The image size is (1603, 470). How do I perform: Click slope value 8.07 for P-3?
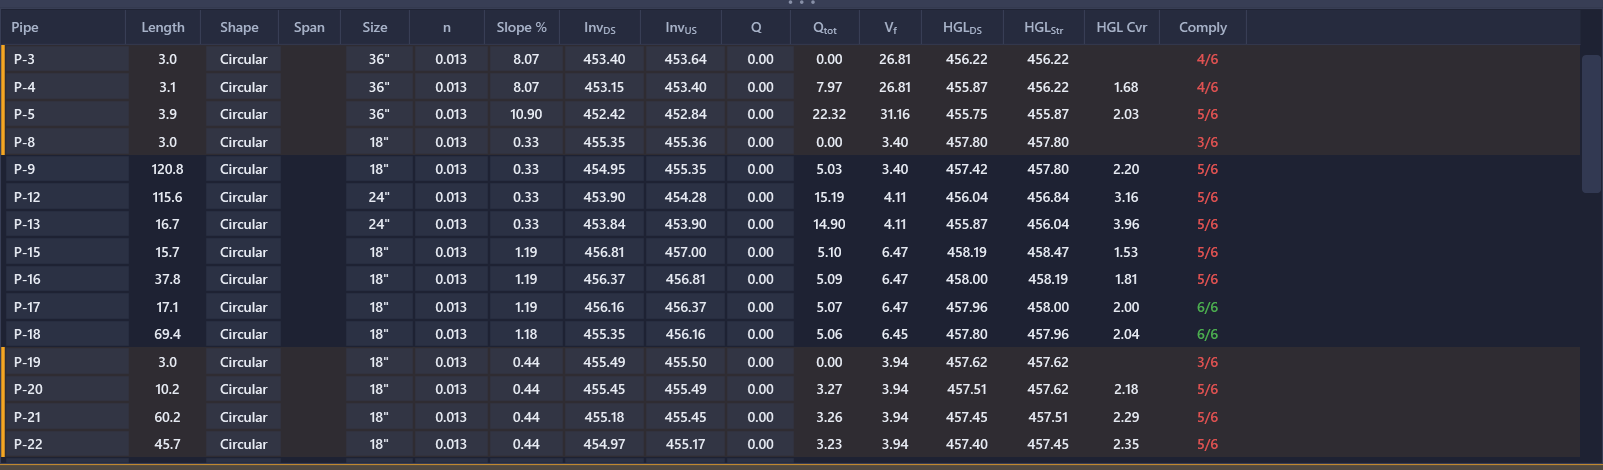[x=526, y=60]
